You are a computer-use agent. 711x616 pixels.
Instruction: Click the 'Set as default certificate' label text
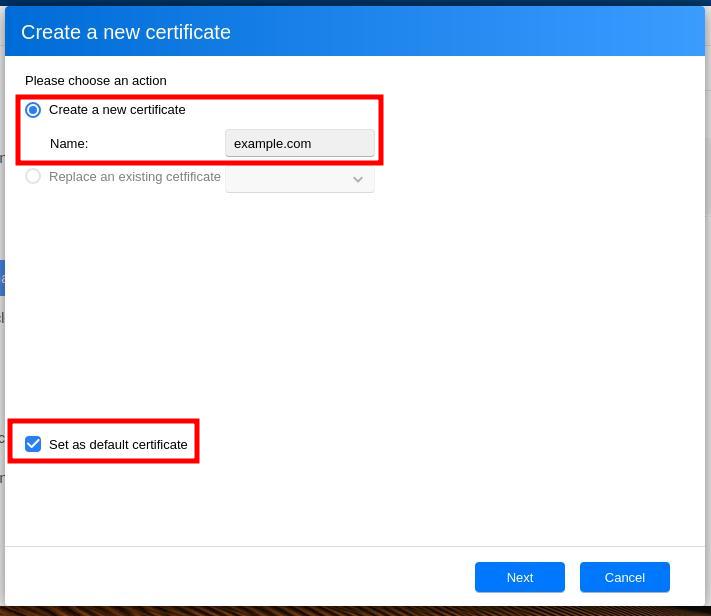pyautogui.click(x=118, y=444)
